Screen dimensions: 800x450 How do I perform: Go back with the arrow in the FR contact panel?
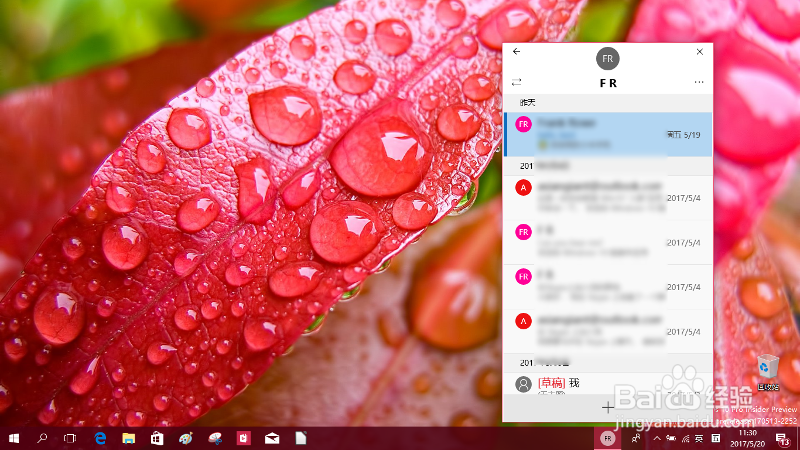(516, 52)
